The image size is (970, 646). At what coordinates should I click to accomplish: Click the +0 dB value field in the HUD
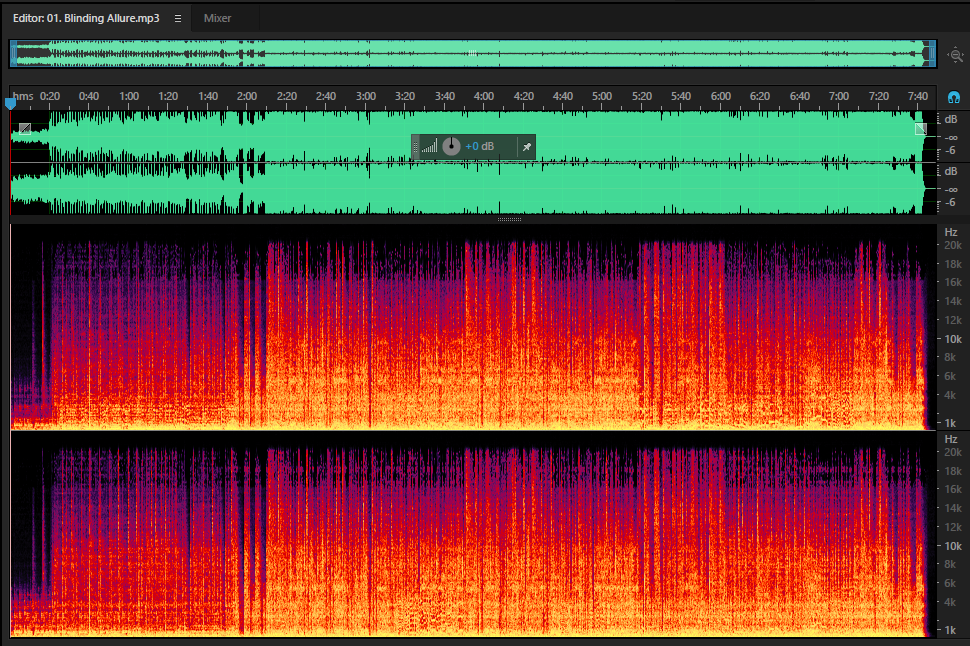pyautogui.click(x=479, y=147)
